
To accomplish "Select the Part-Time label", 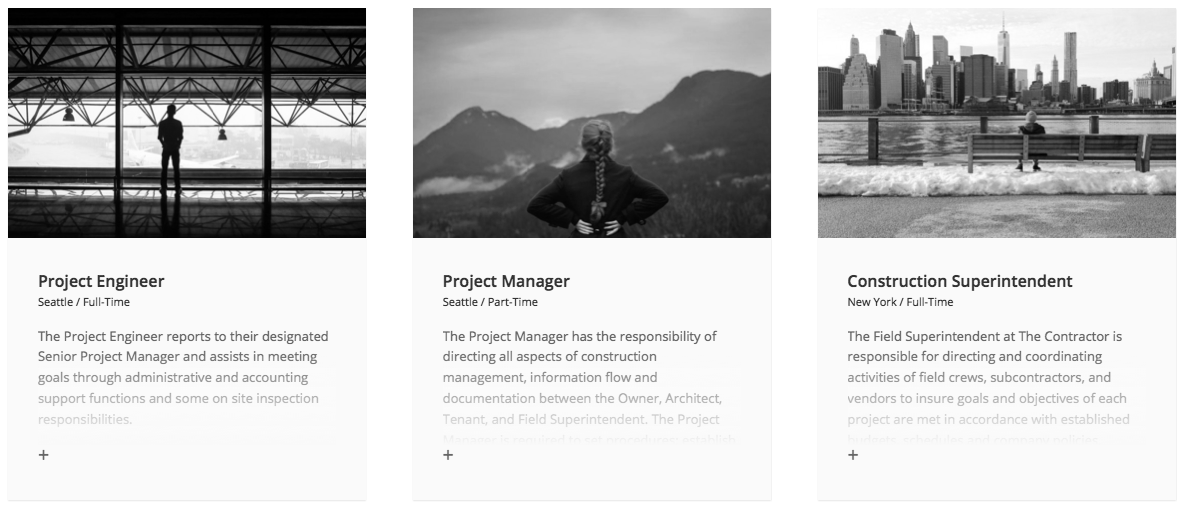I will (x=512, y=302).
